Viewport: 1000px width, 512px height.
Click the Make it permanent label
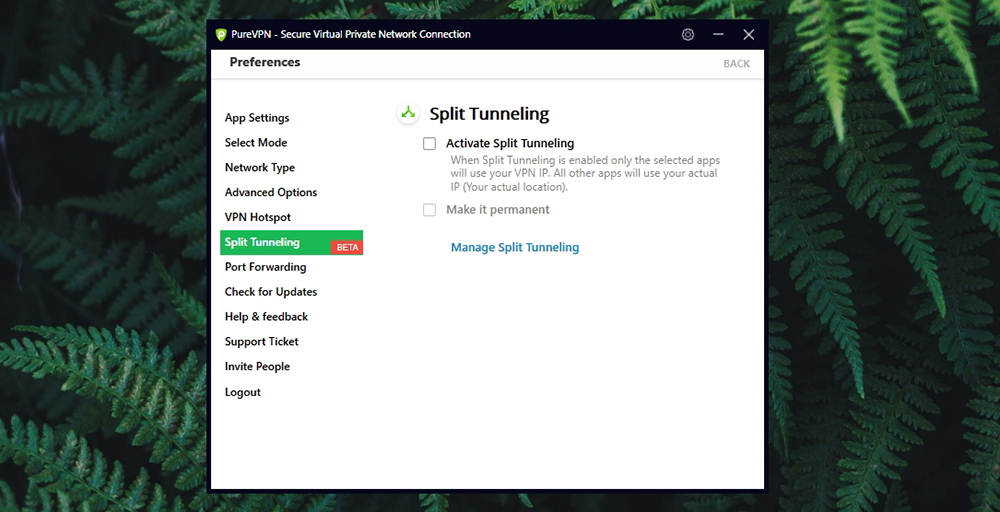click(497, 210)
